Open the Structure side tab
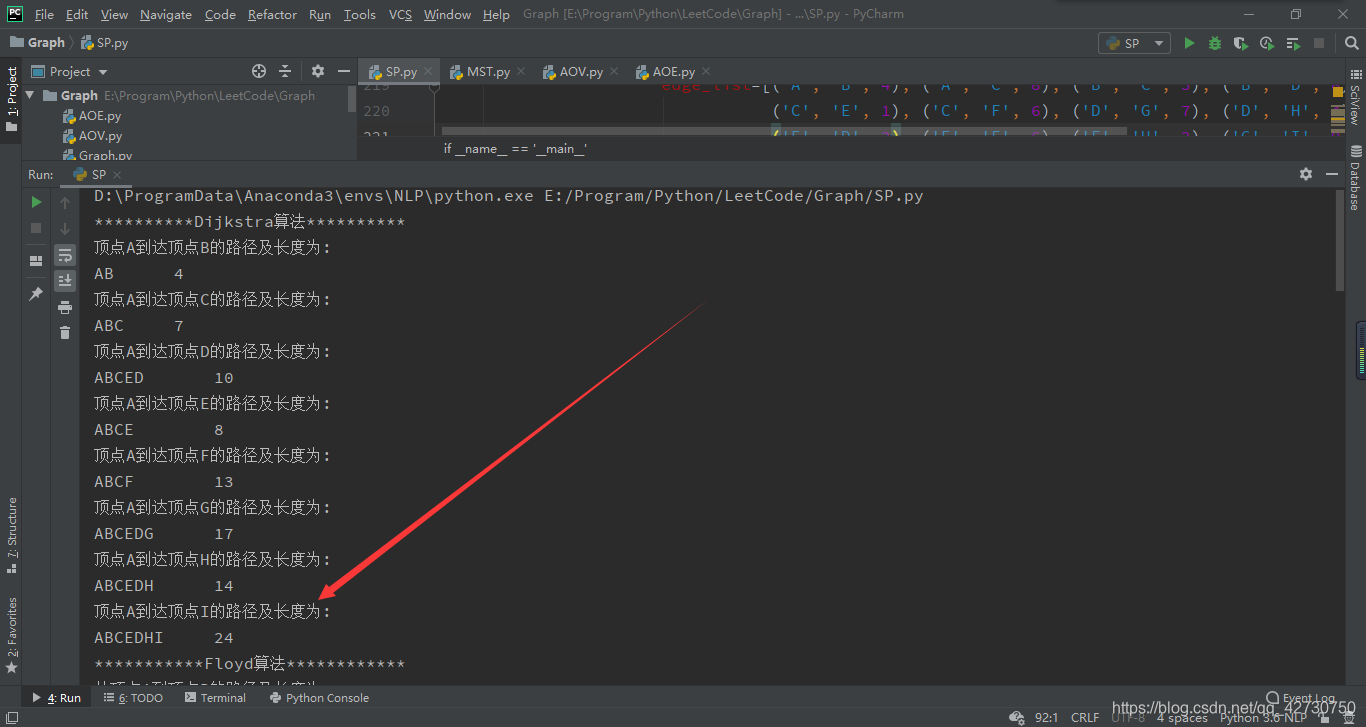 pyautogui.click(x=12, y=535)
